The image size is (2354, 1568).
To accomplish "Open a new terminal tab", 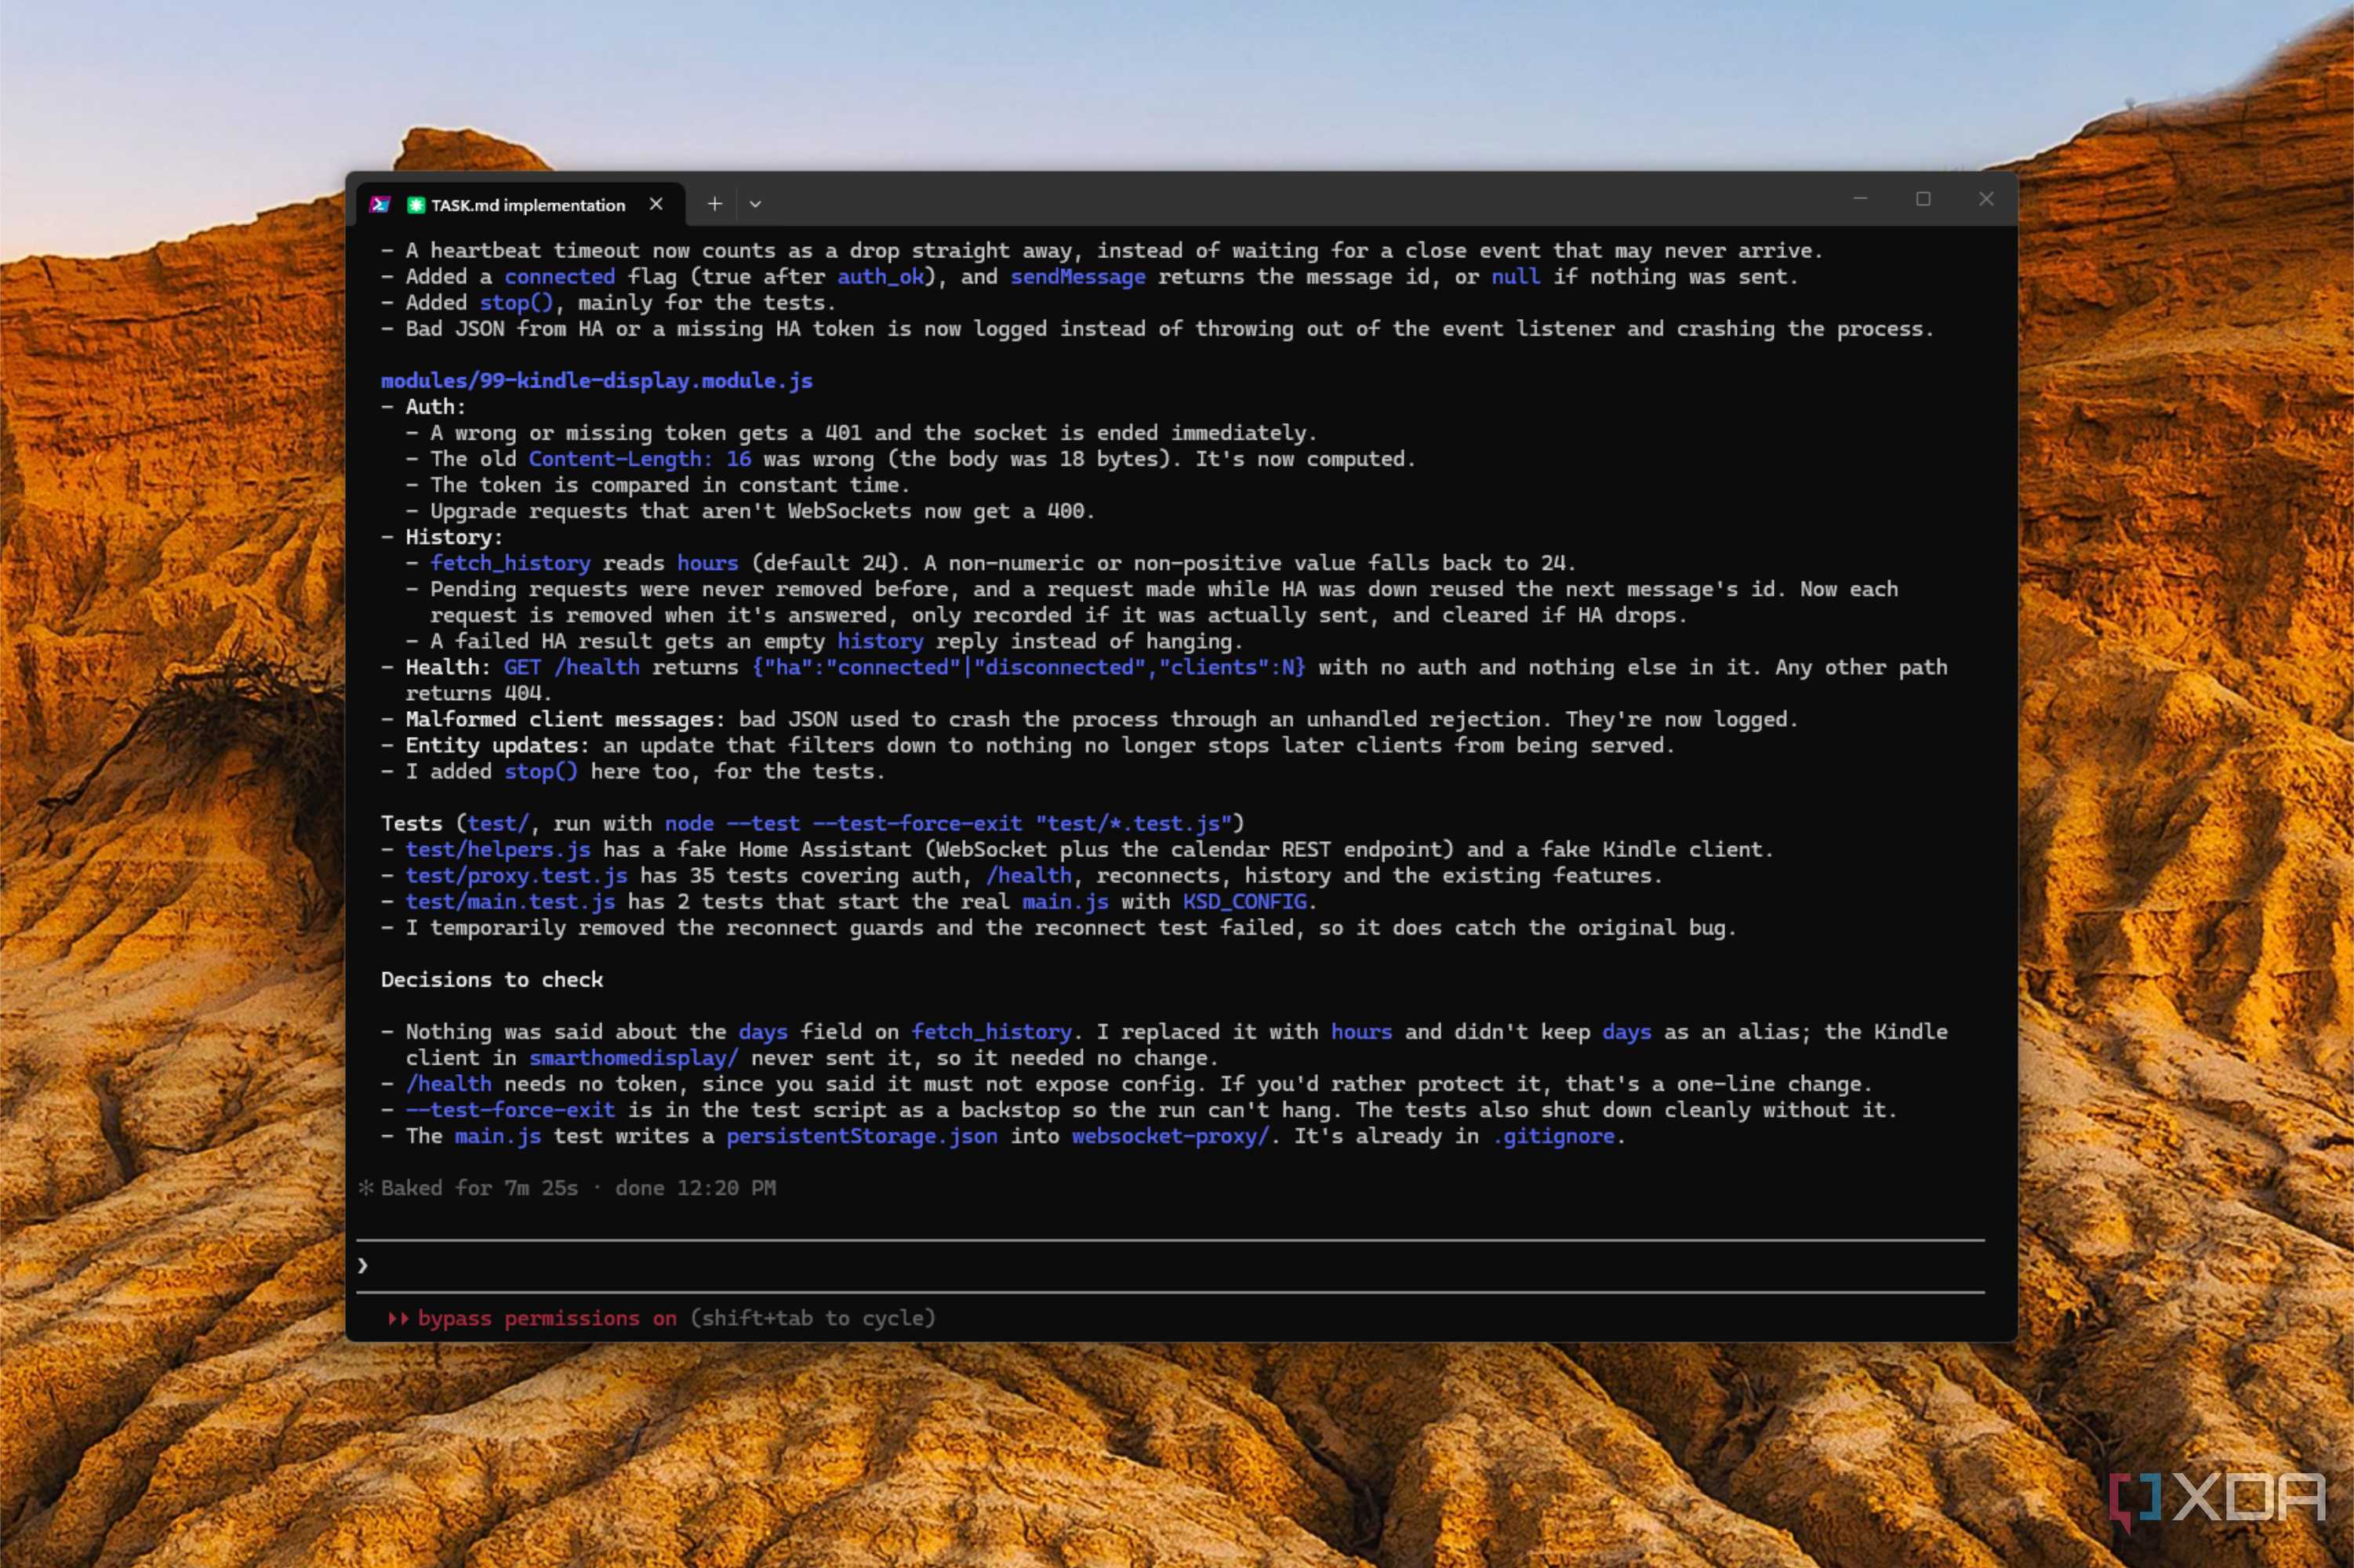I will 714,204.
